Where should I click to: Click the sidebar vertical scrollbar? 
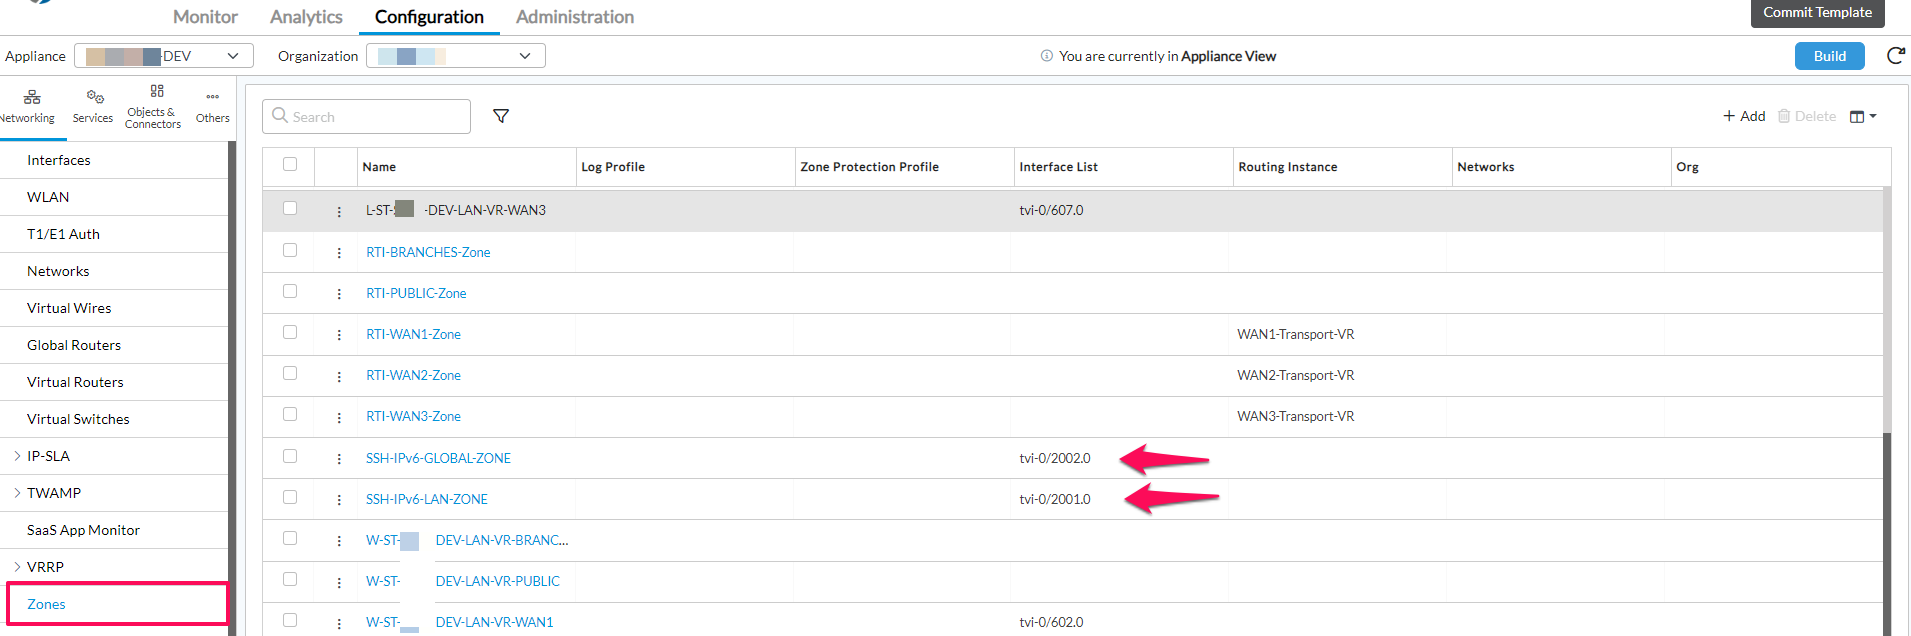(x=232, y=388)
